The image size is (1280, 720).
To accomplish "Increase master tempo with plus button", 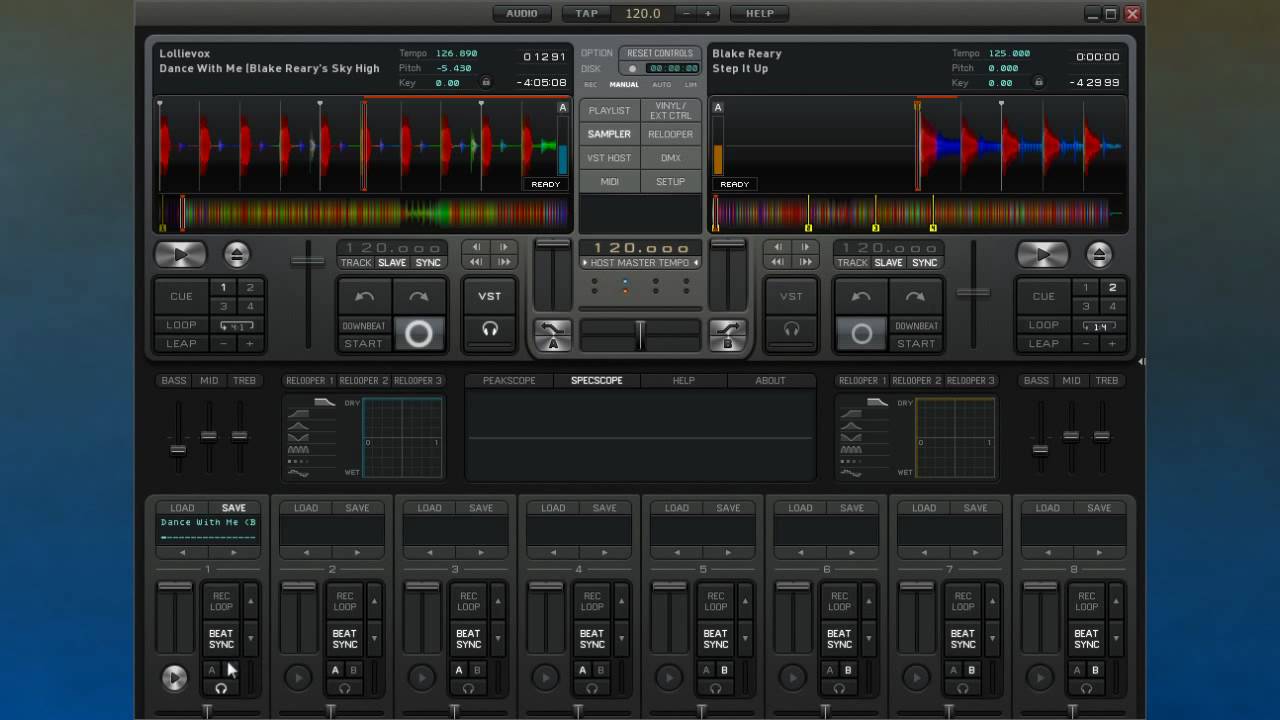I will 708,13.
